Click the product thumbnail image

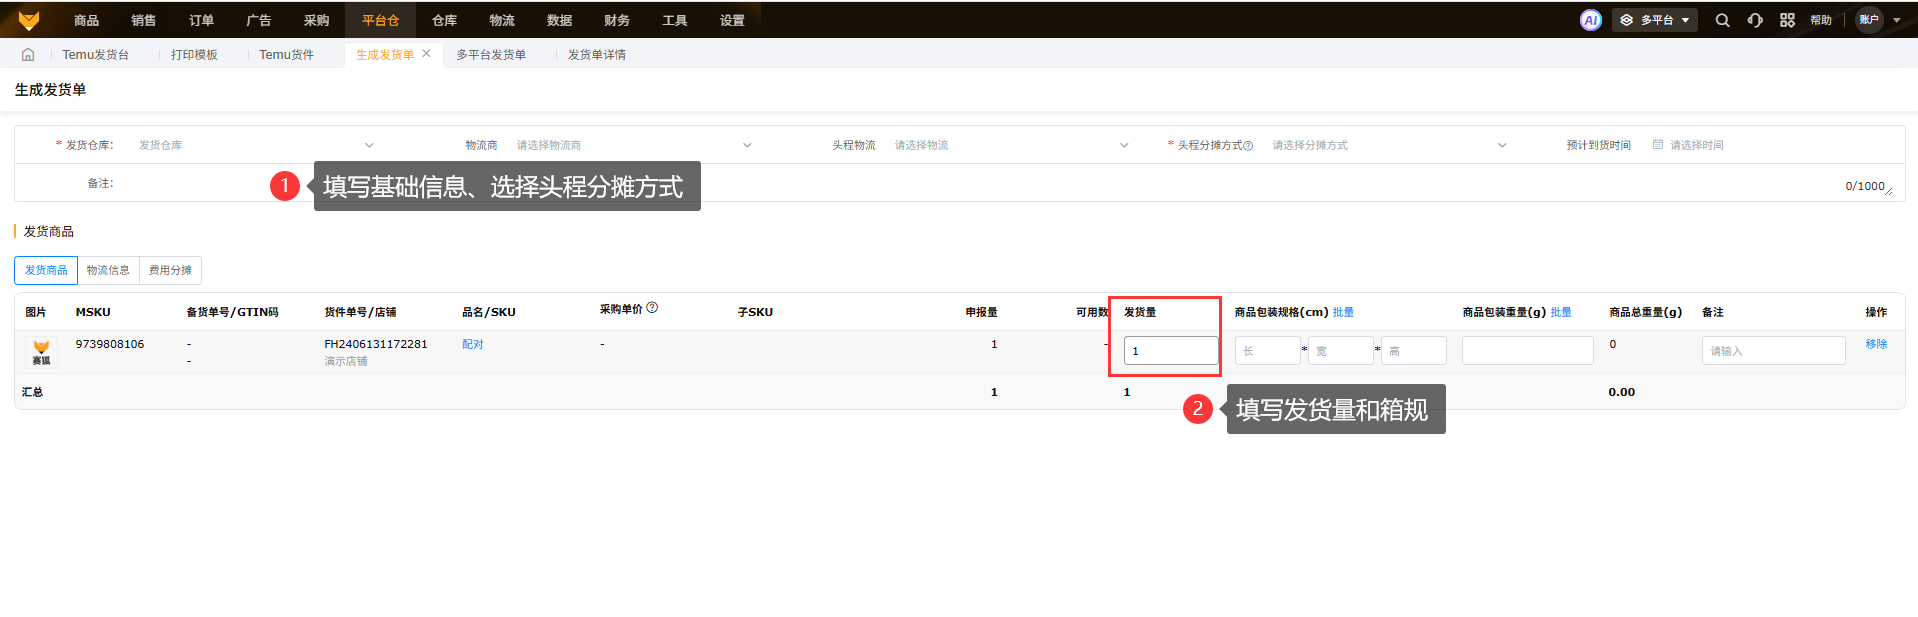[x=41, y=352]
